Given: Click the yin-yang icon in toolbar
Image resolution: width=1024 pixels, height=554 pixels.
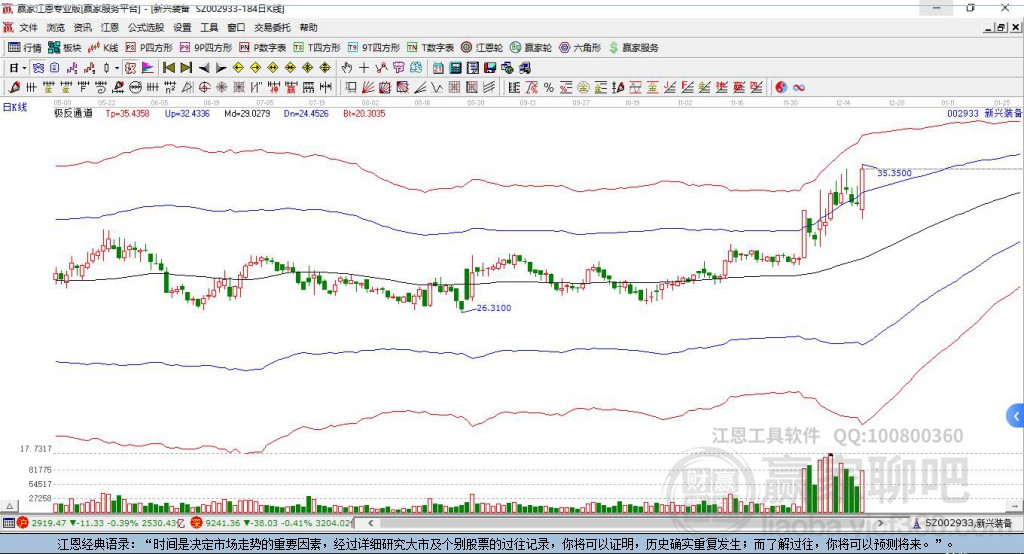Looking at the screenshot, I should click(781, 88).
